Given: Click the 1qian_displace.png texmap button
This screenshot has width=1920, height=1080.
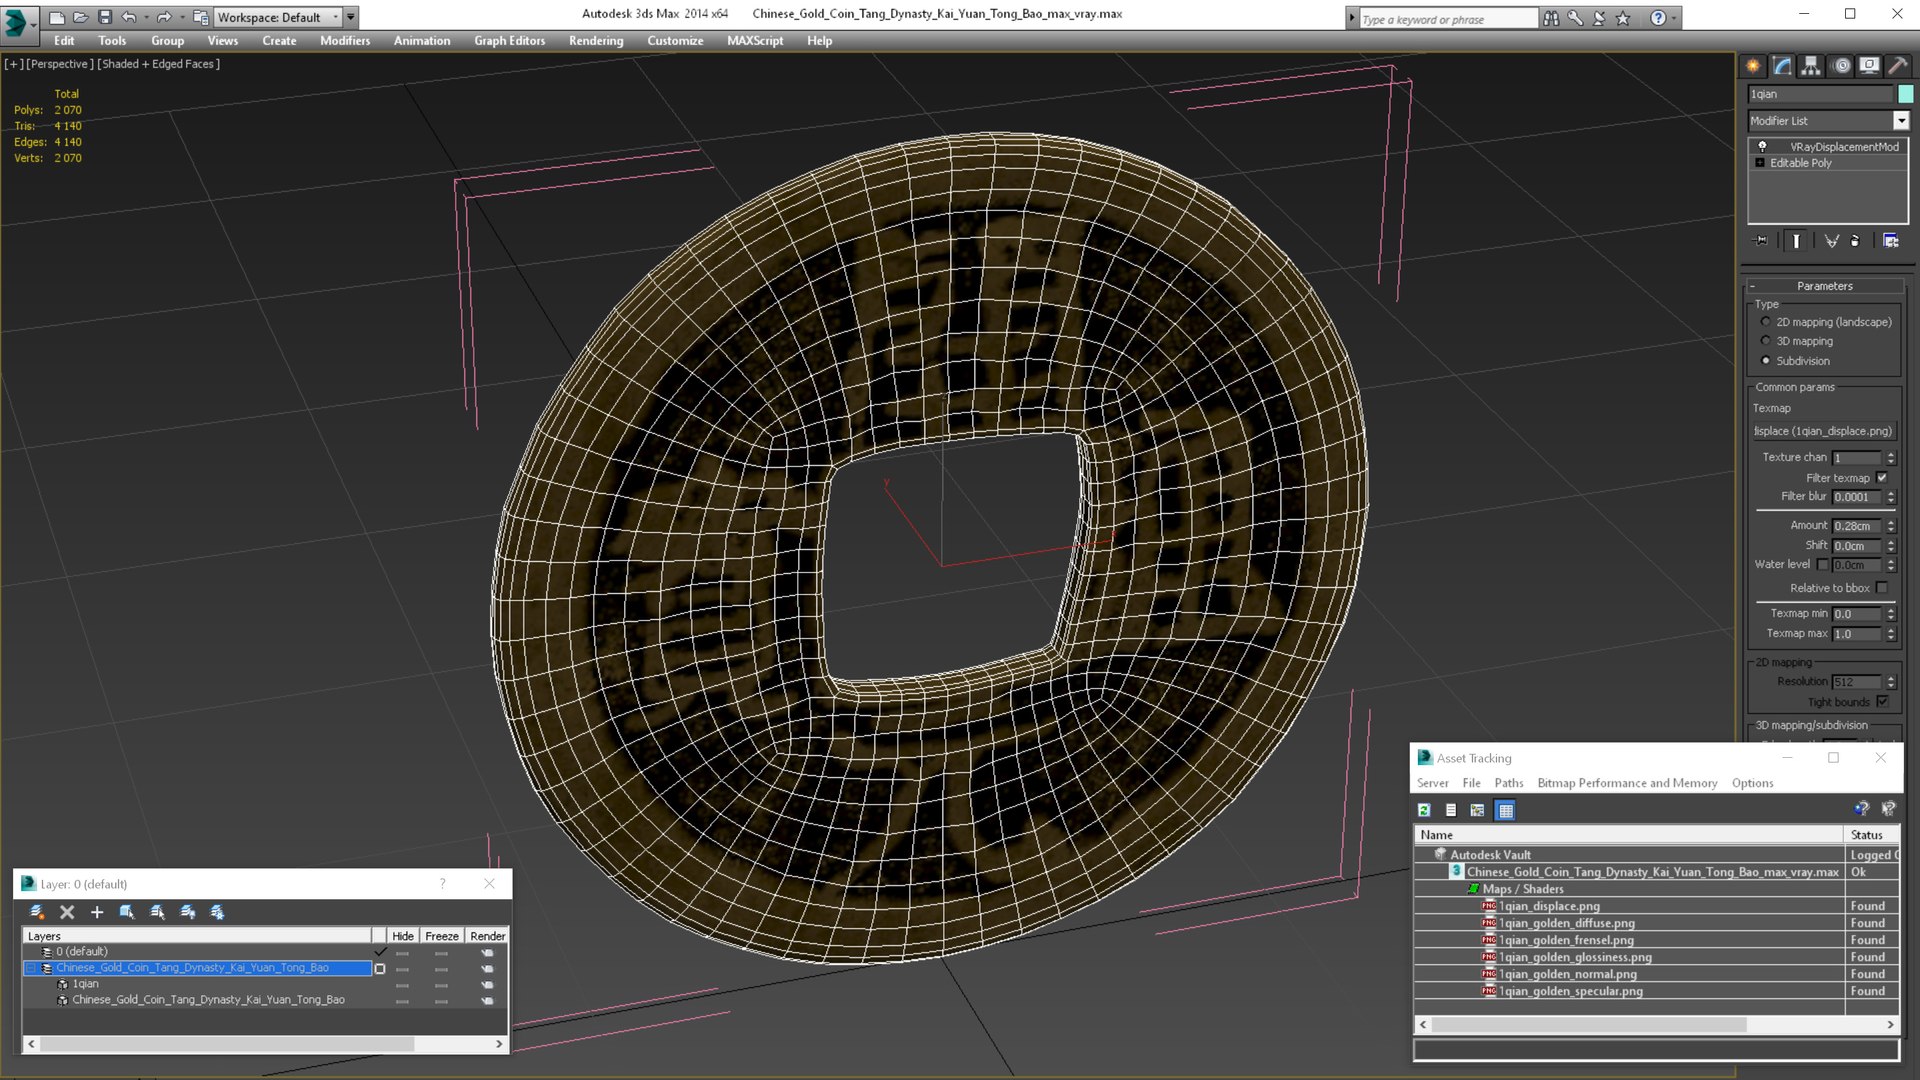Looking at the screenshot, I should tap(1823, 431).
